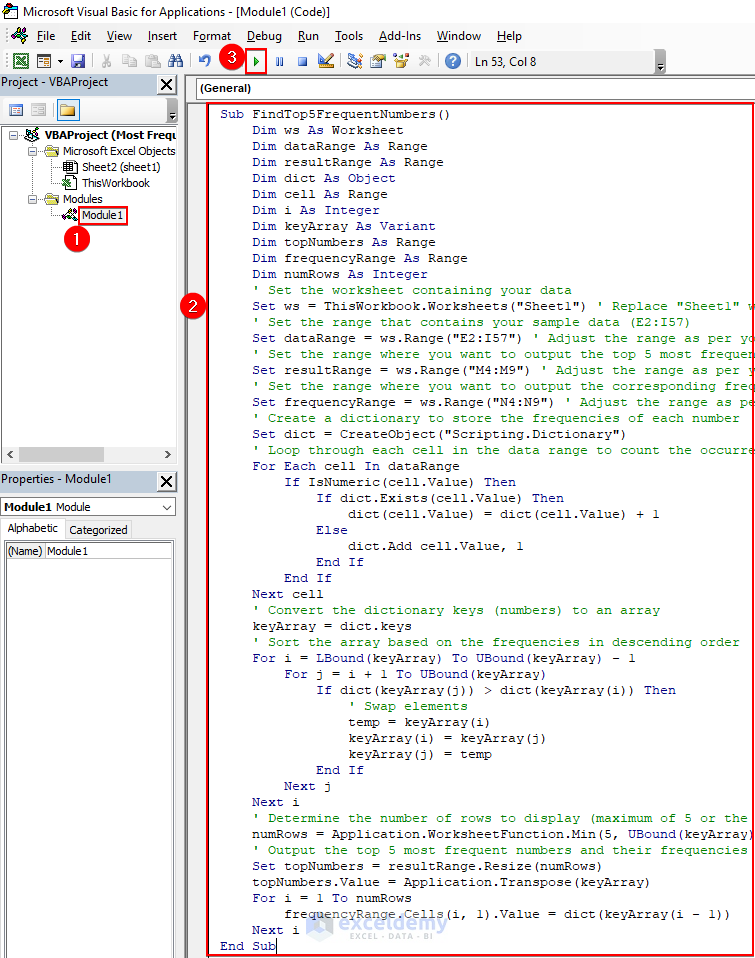
Task: Open the Debug menu
Action: click(264, 36)
